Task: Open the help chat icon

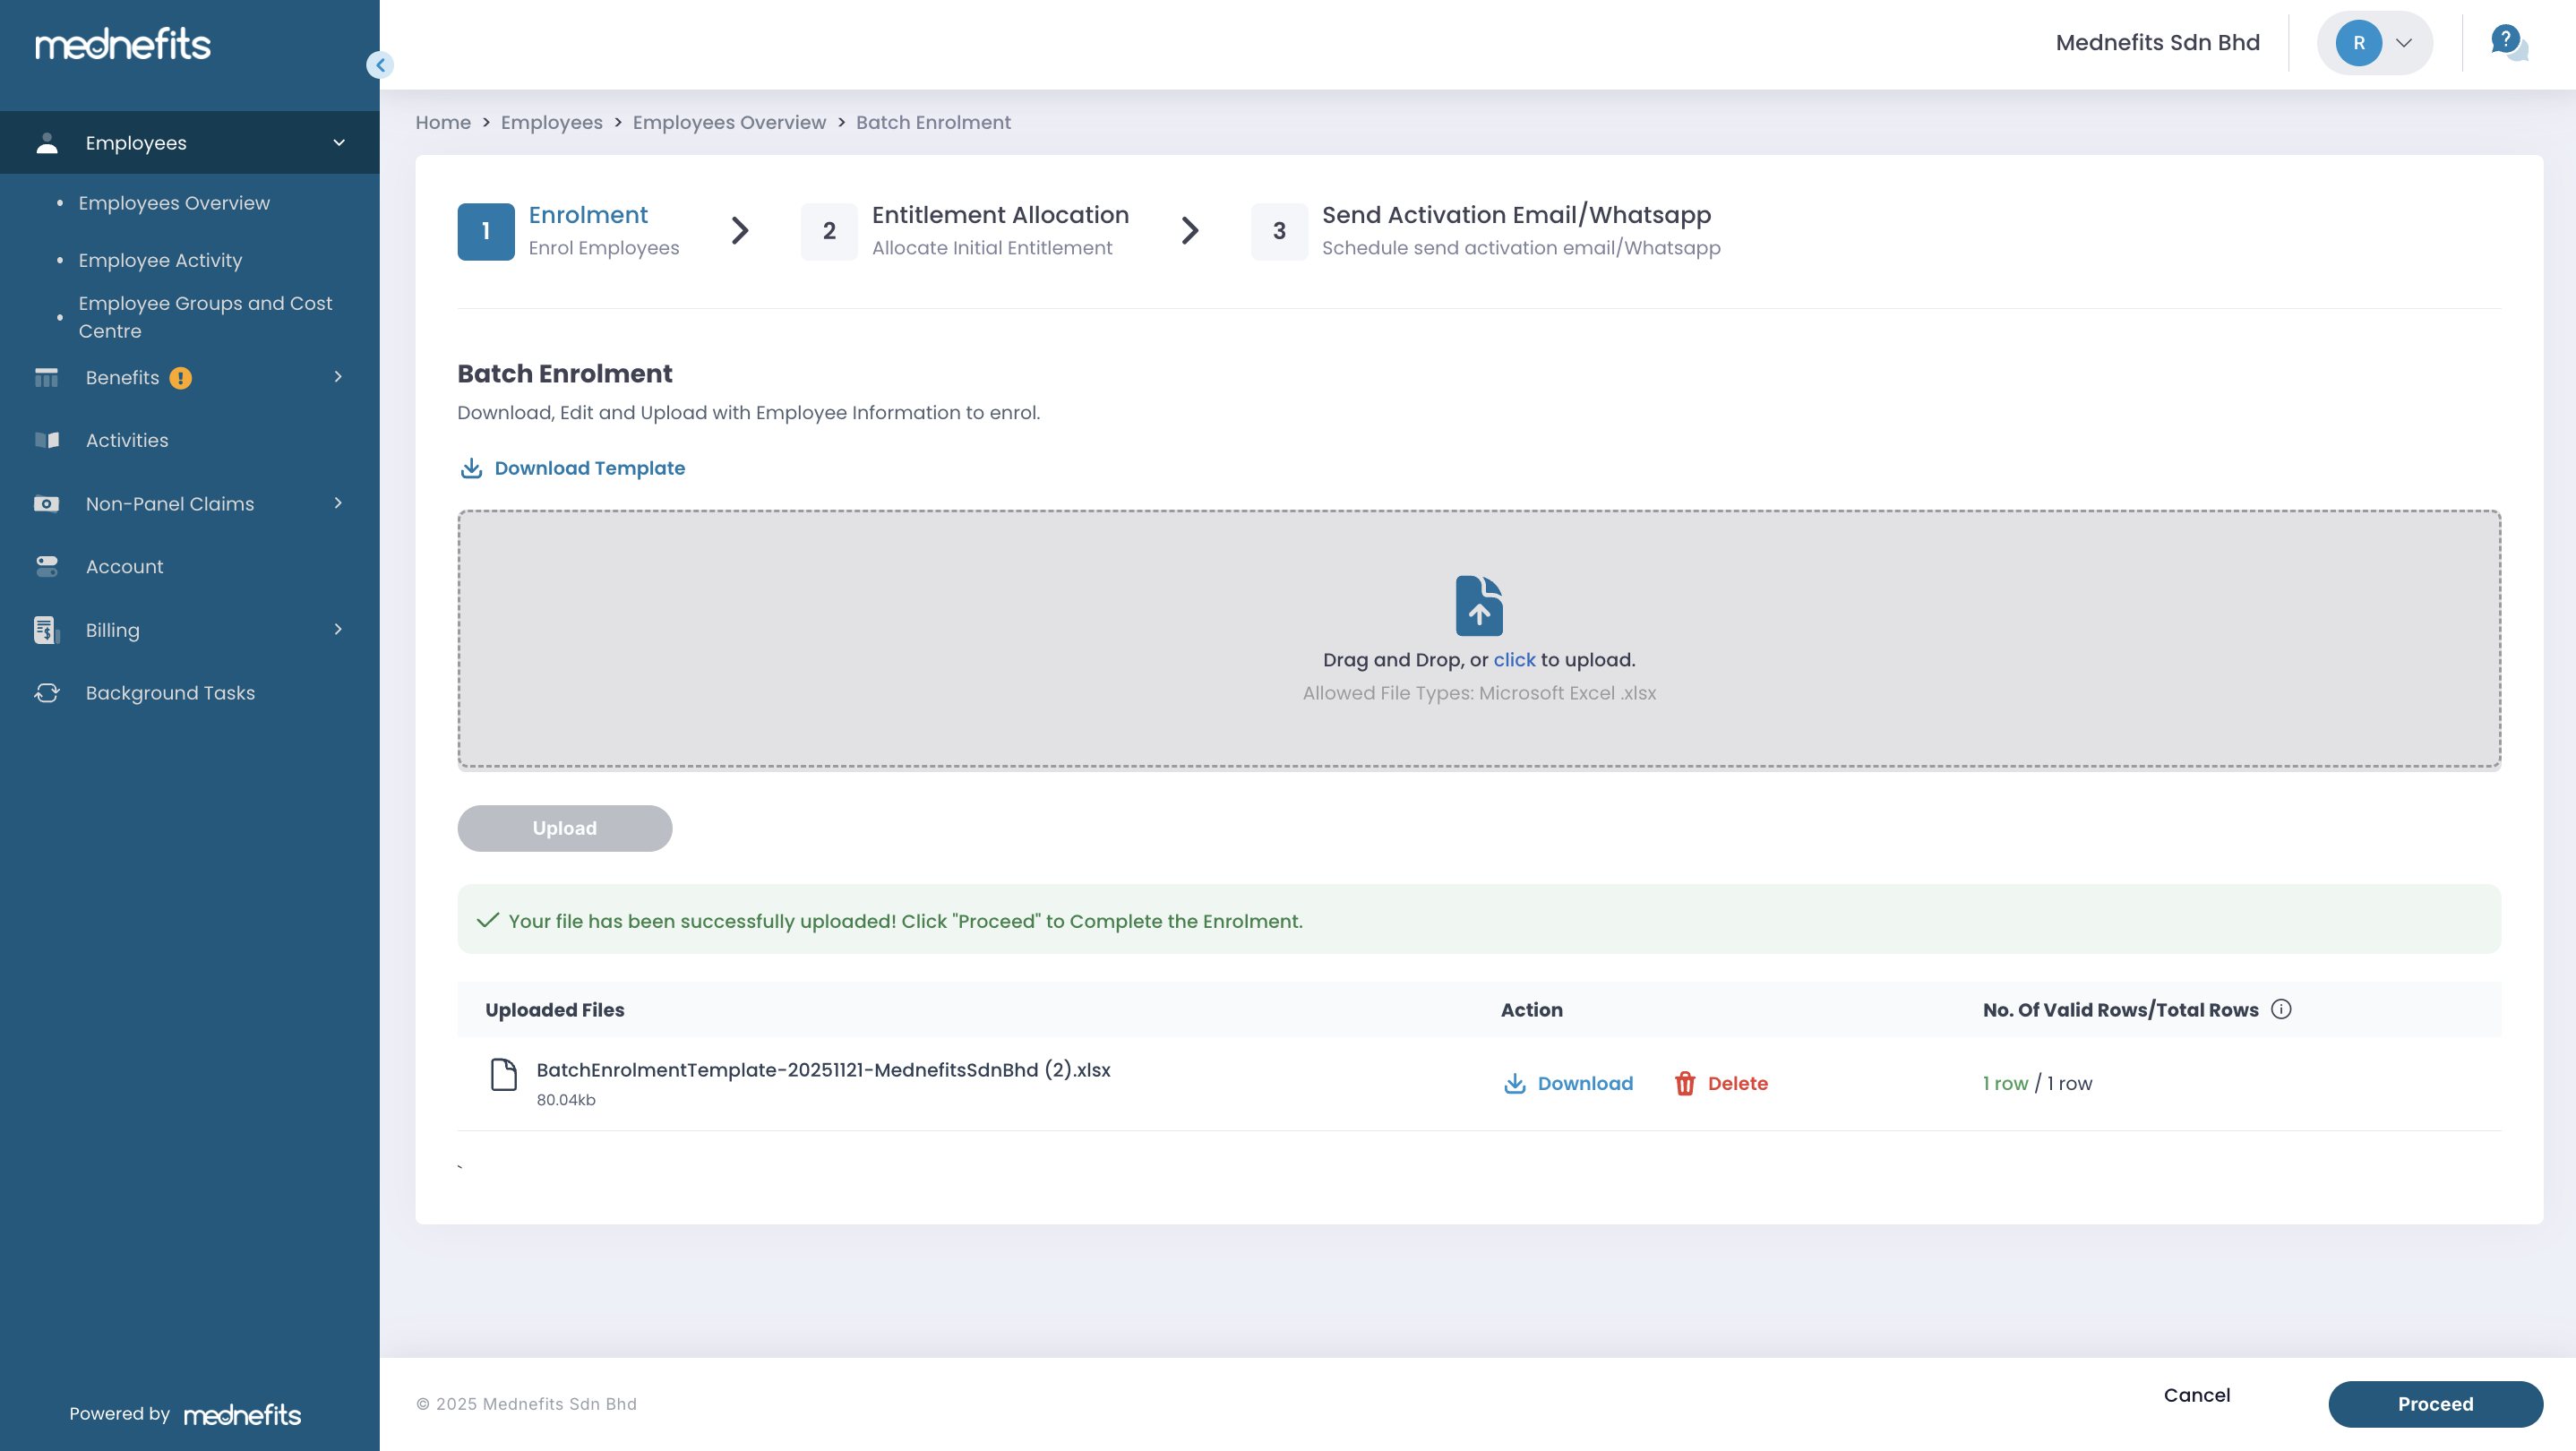Action: click(2508, 43)
